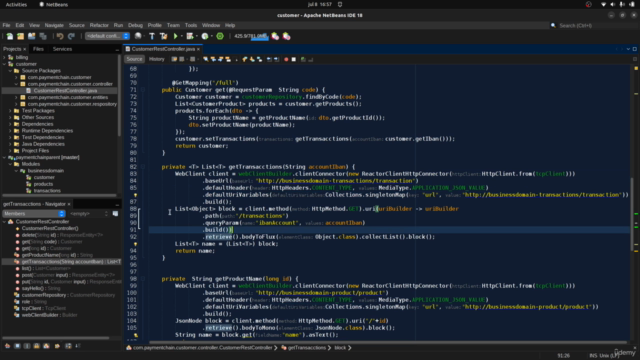
Task: Click getTransacctions breadcrumb at editor bottom
Action: [x=307, y=348]
